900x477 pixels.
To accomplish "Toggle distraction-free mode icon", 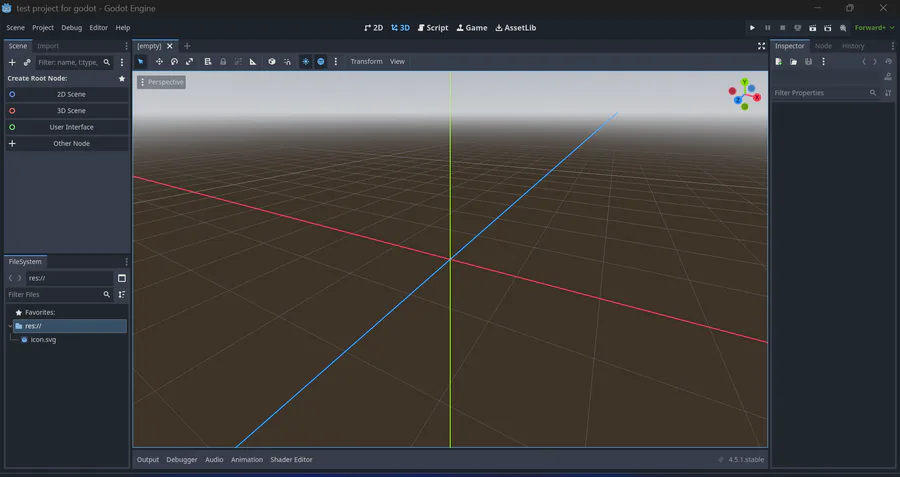I will click(761, 46).
